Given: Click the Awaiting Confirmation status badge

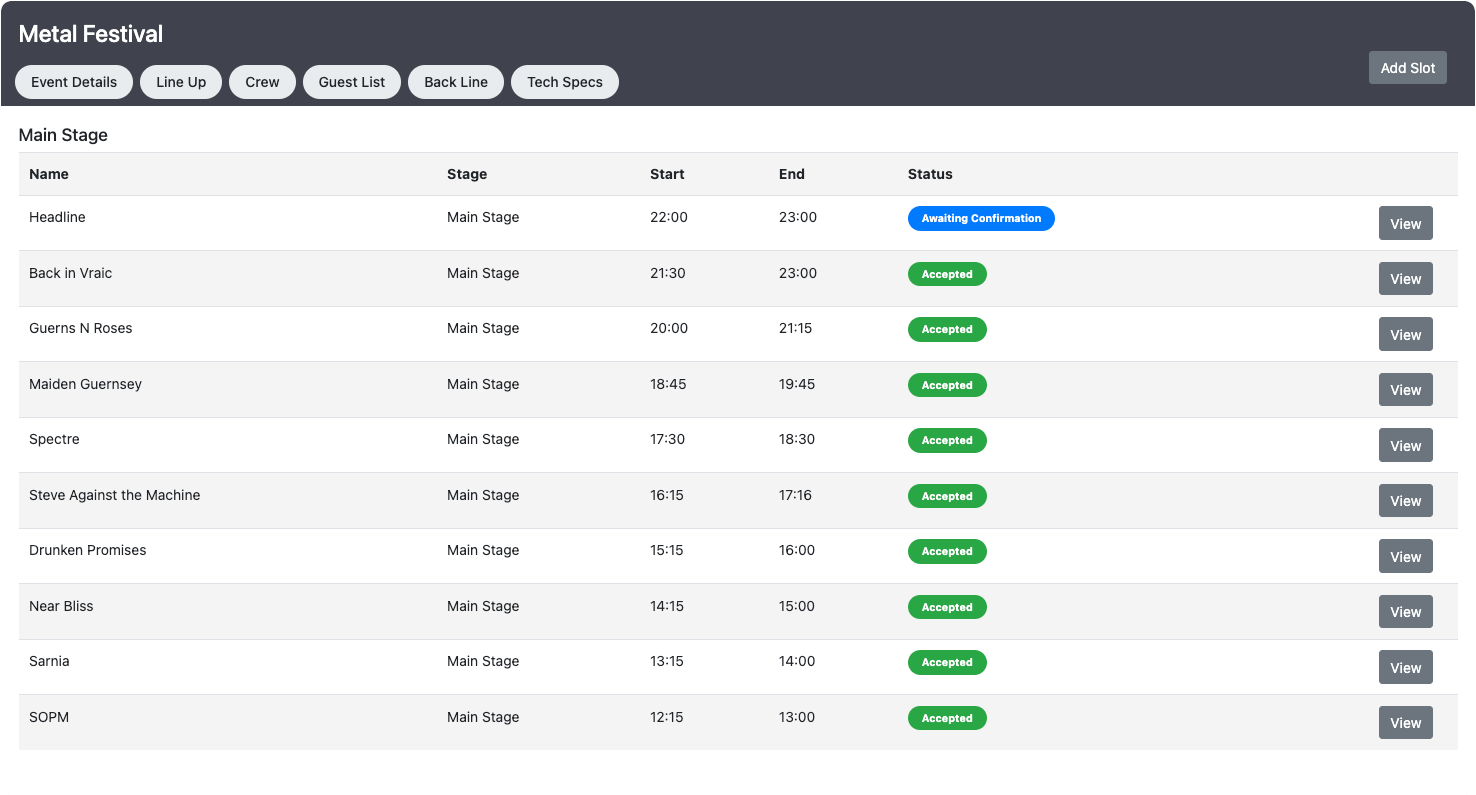Looking at the screenshot, I should point(981,218).
